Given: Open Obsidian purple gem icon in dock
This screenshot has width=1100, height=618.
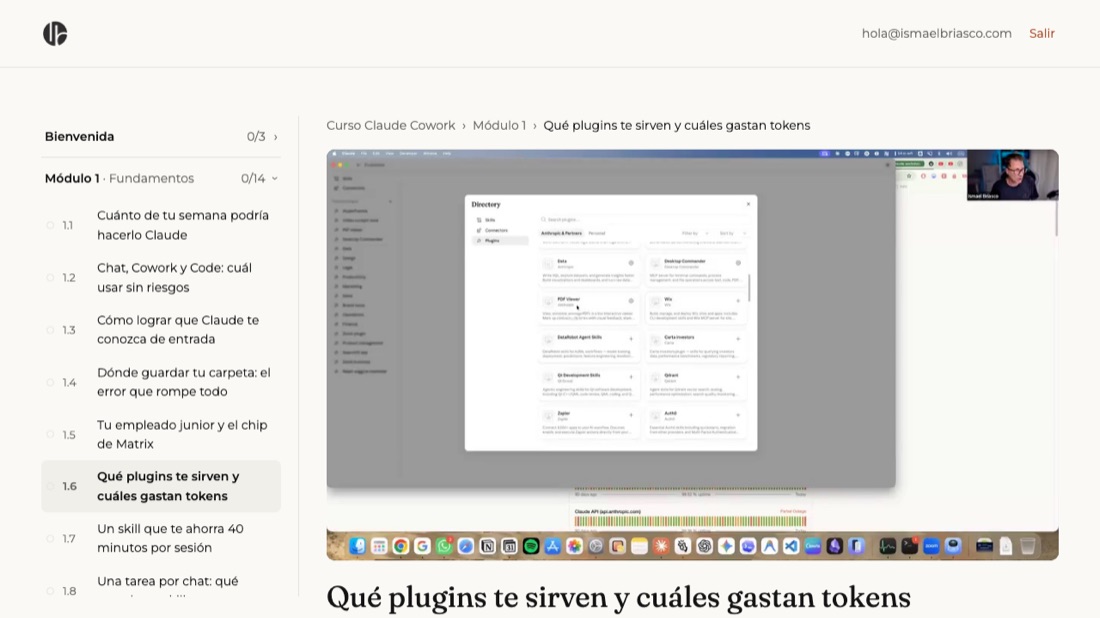Looking at the screenshot, I should 834,546.
